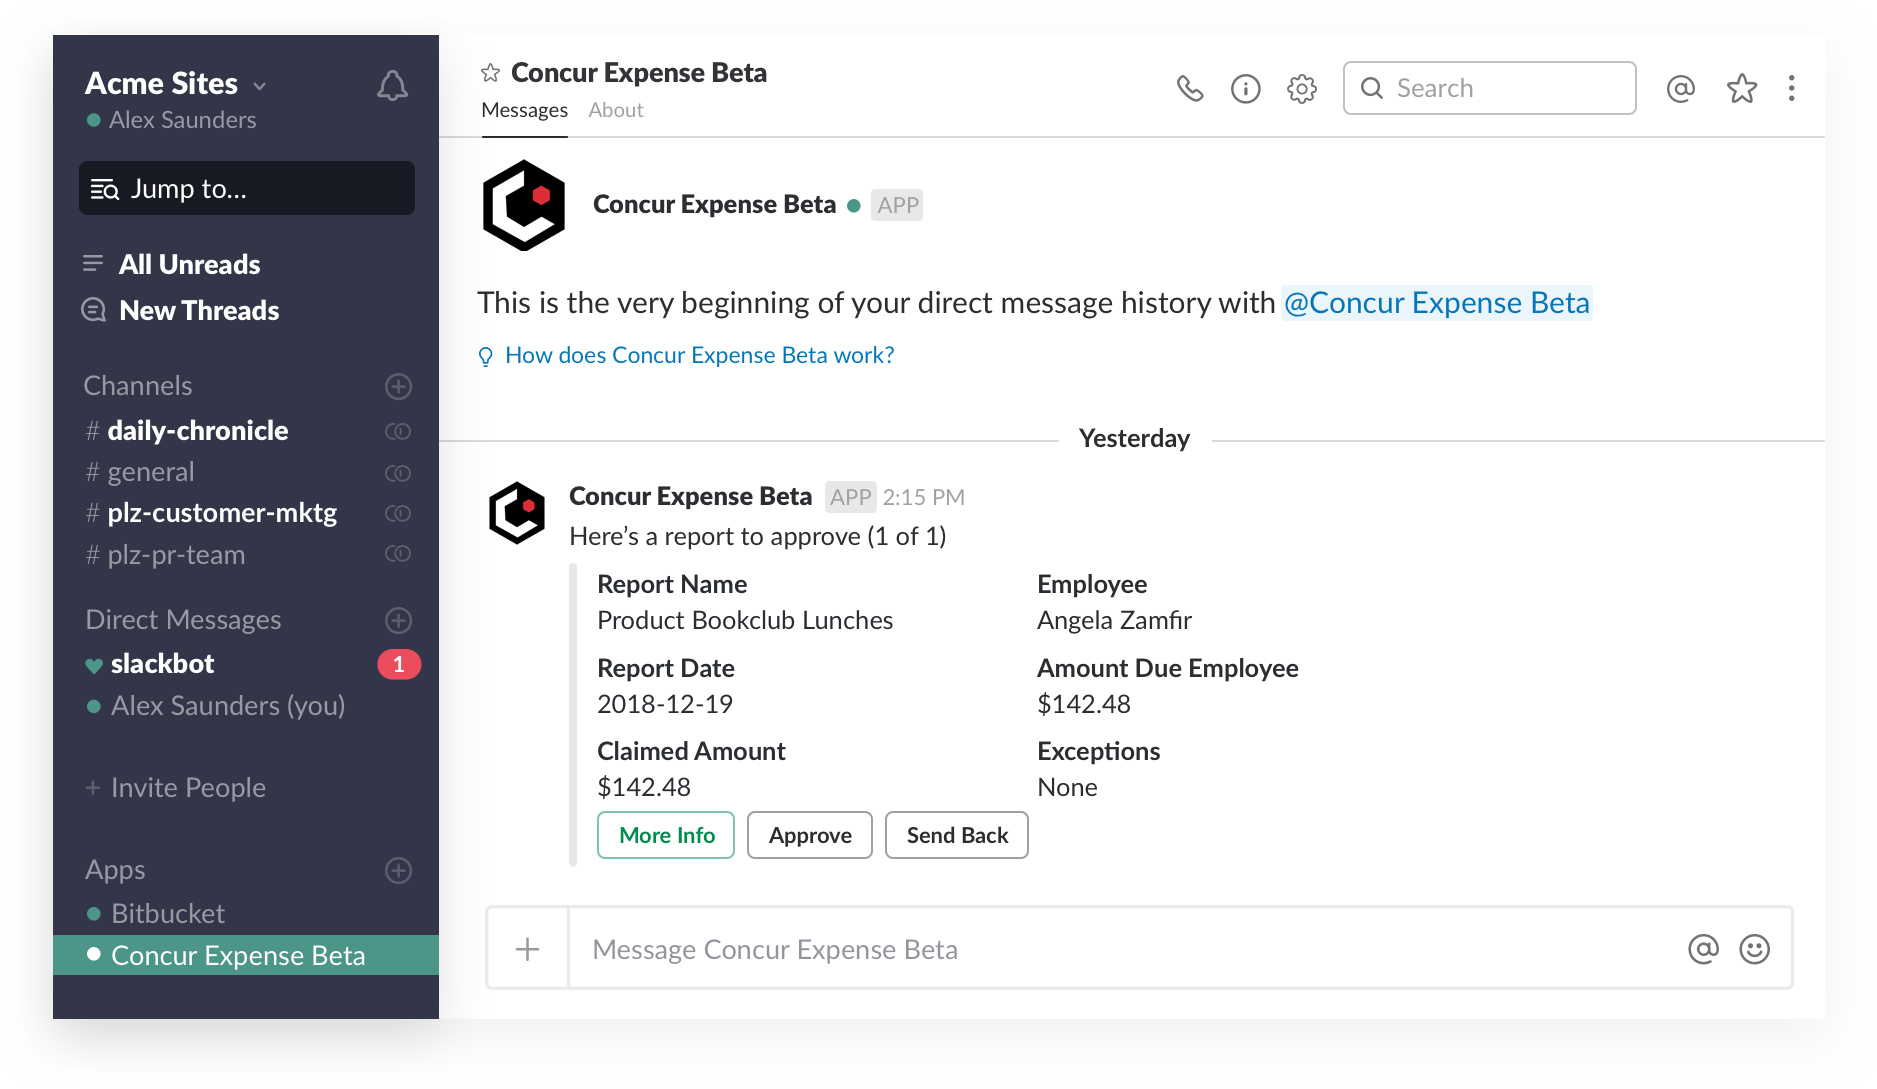The width and height of the screenshot is (1877, 1089).
Task: Start a new direct message via the plus
Action: [x=398, y=620]
